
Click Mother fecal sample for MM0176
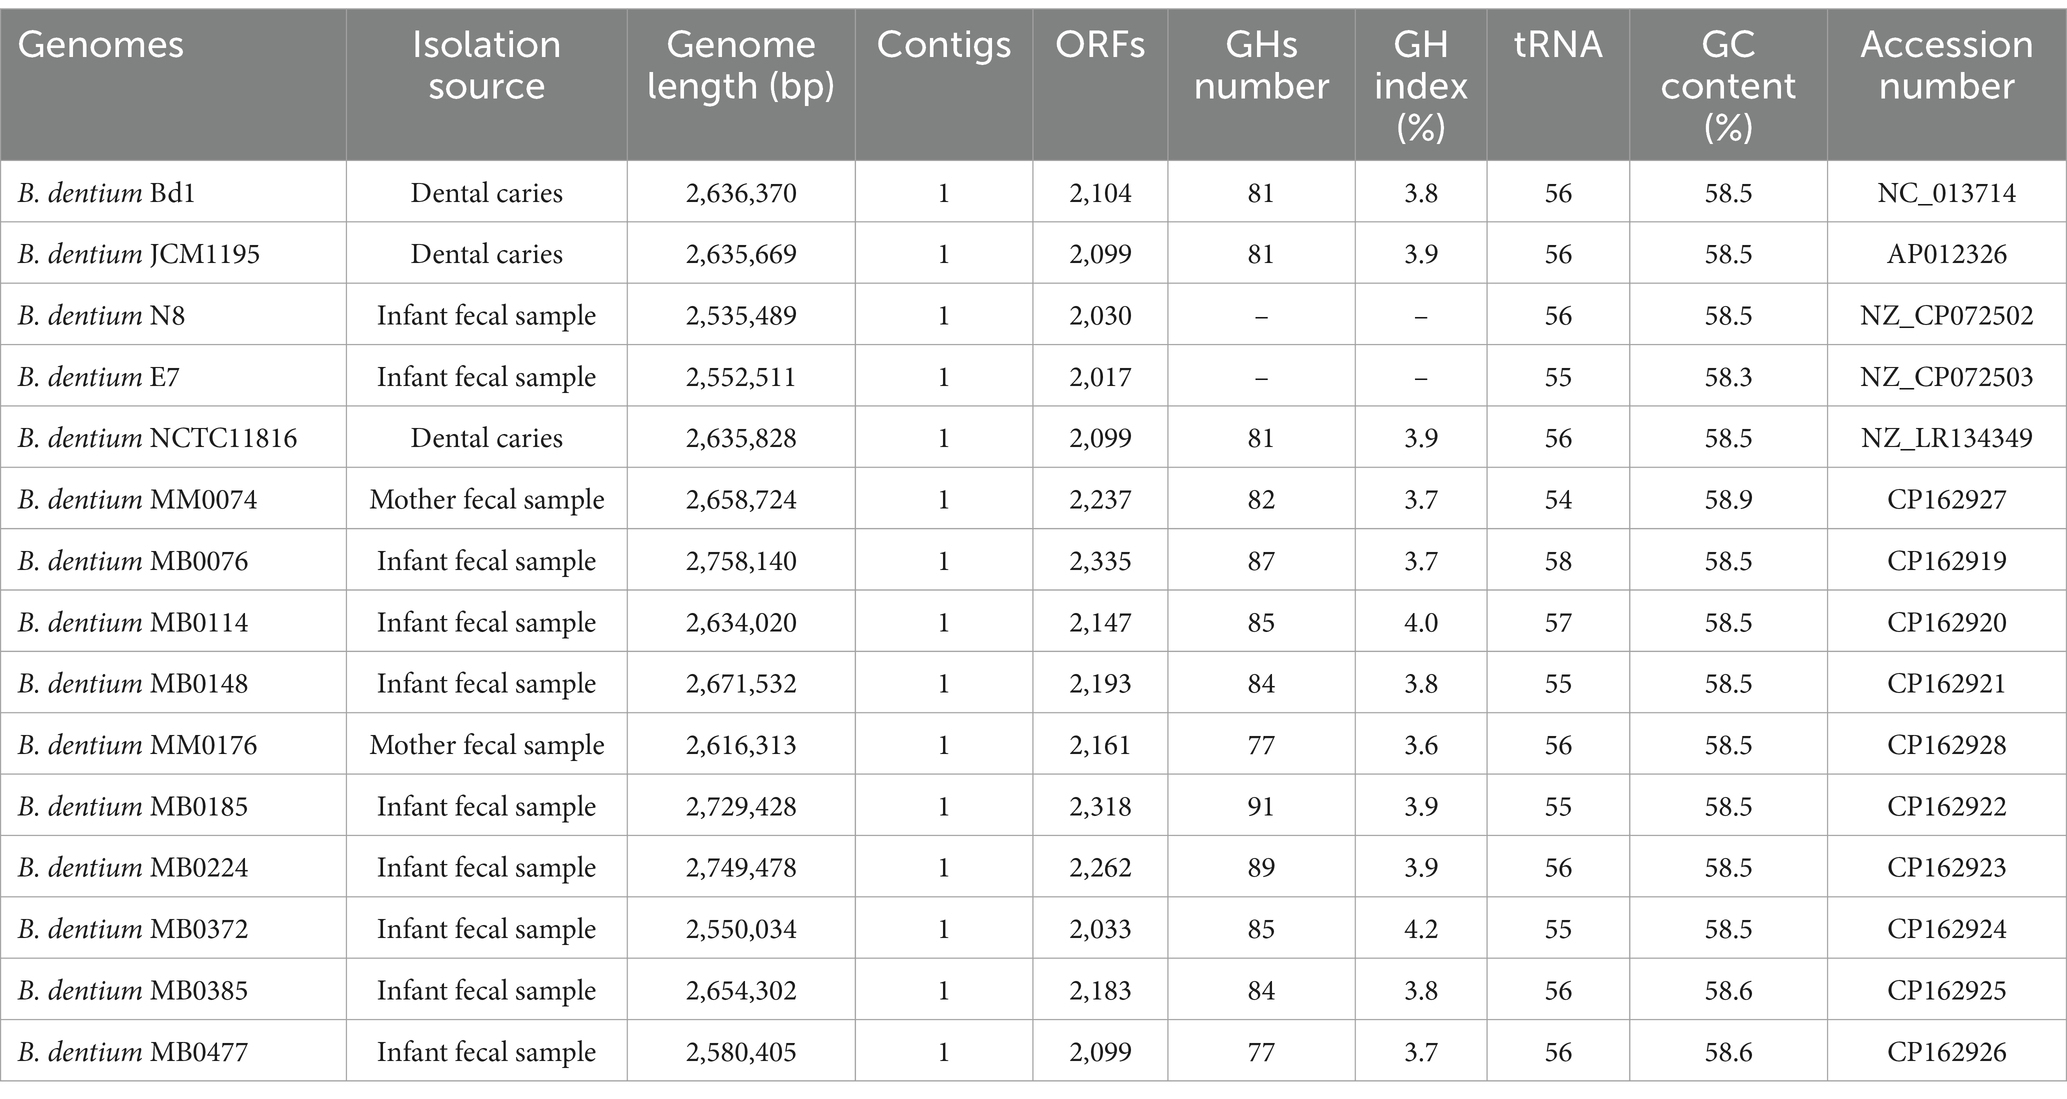point(486,745)
